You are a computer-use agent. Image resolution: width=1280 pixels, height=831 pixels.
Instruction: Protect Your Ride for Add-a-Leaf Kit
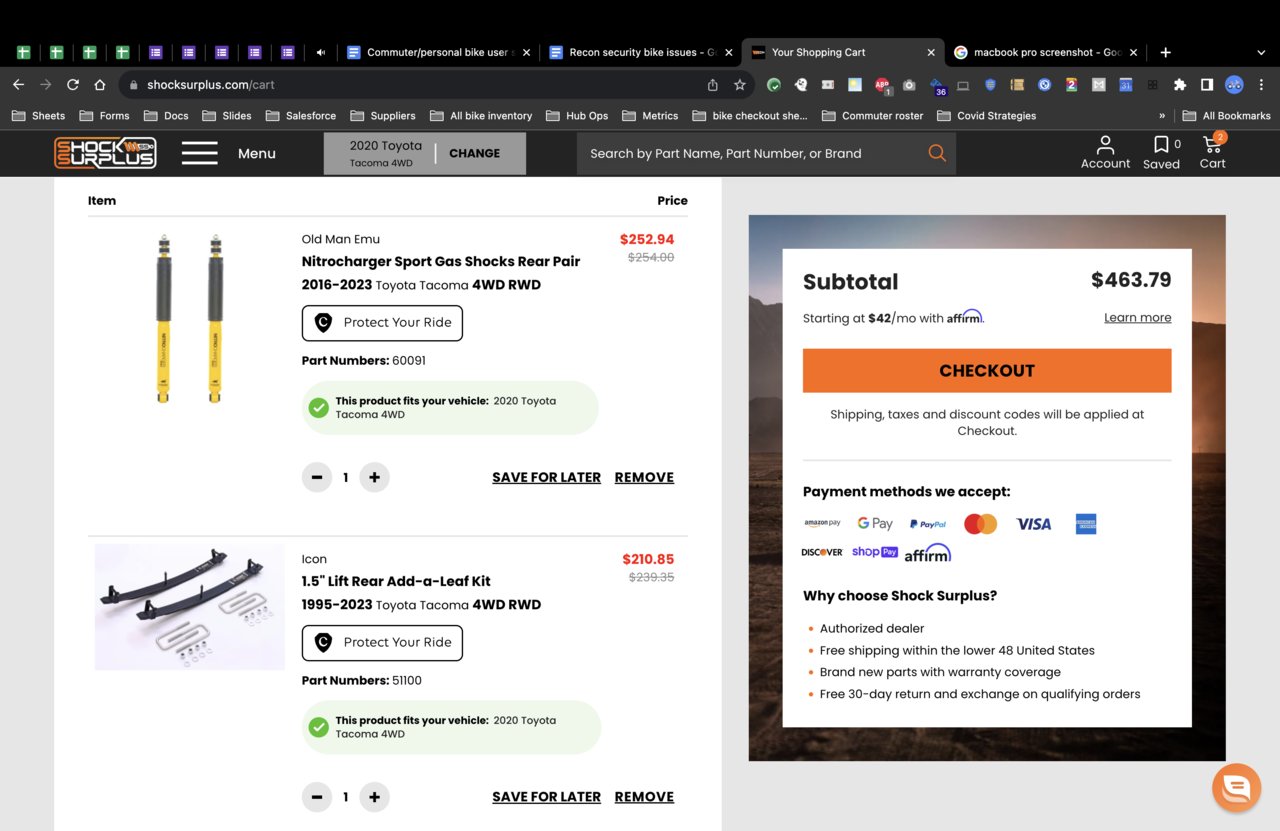point(382,642)
